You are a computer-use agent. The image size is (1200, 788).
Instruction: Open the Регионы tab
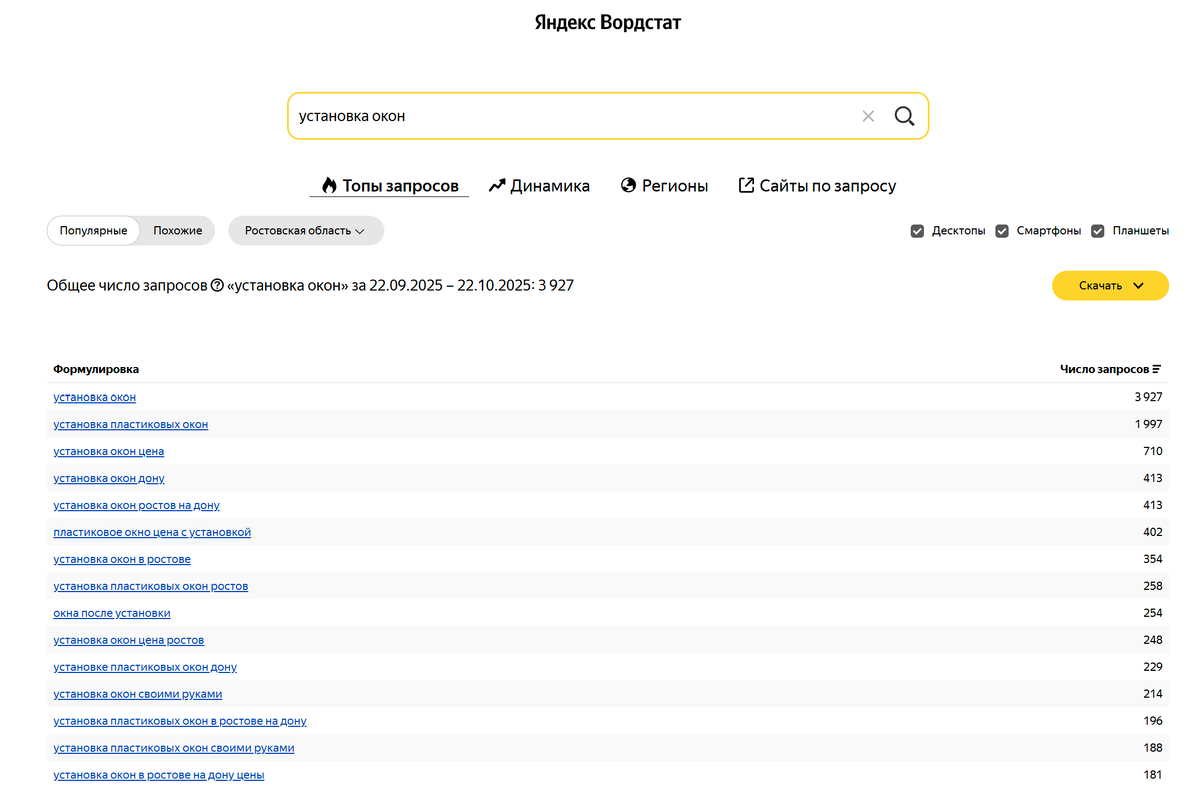[664, 186]
